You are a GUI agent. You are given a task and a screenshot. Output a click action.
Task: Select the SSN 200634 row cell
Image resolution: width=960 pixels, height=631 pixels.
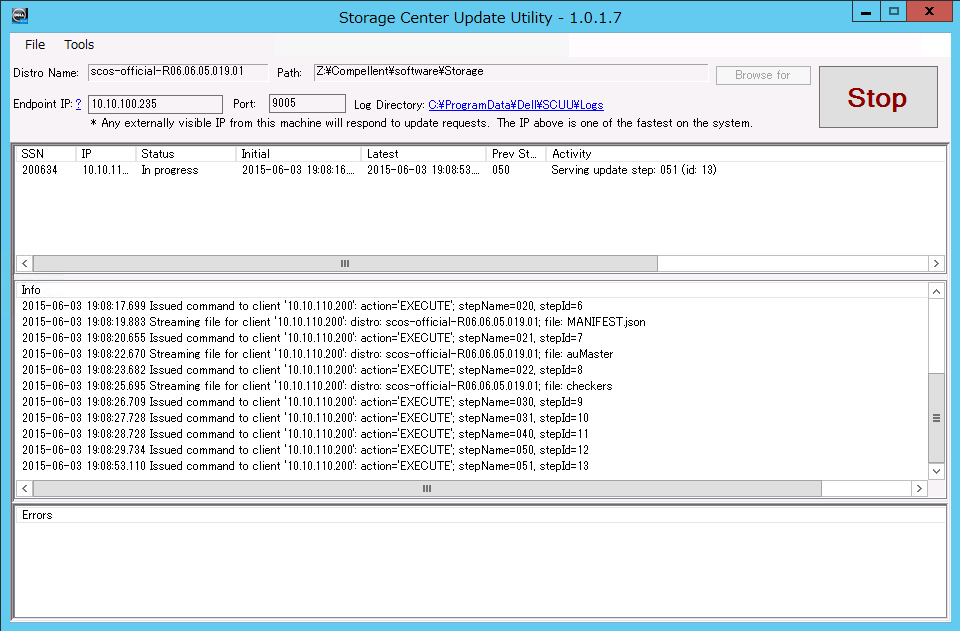point(40,170)
